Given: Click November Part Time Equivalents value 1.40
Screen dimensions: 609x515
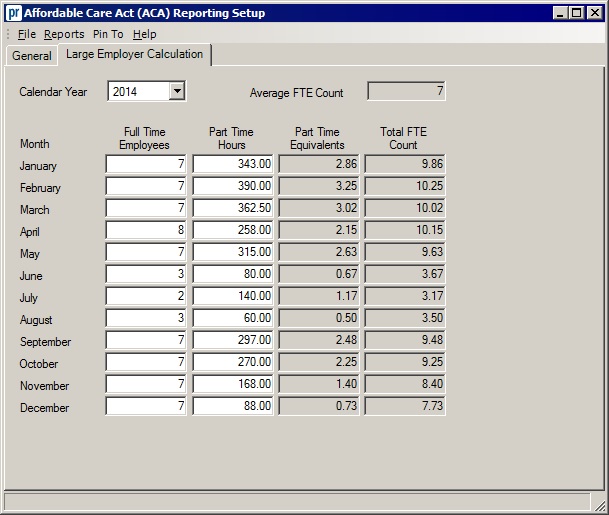Looking at the screenshot, I should pos(319,384).
